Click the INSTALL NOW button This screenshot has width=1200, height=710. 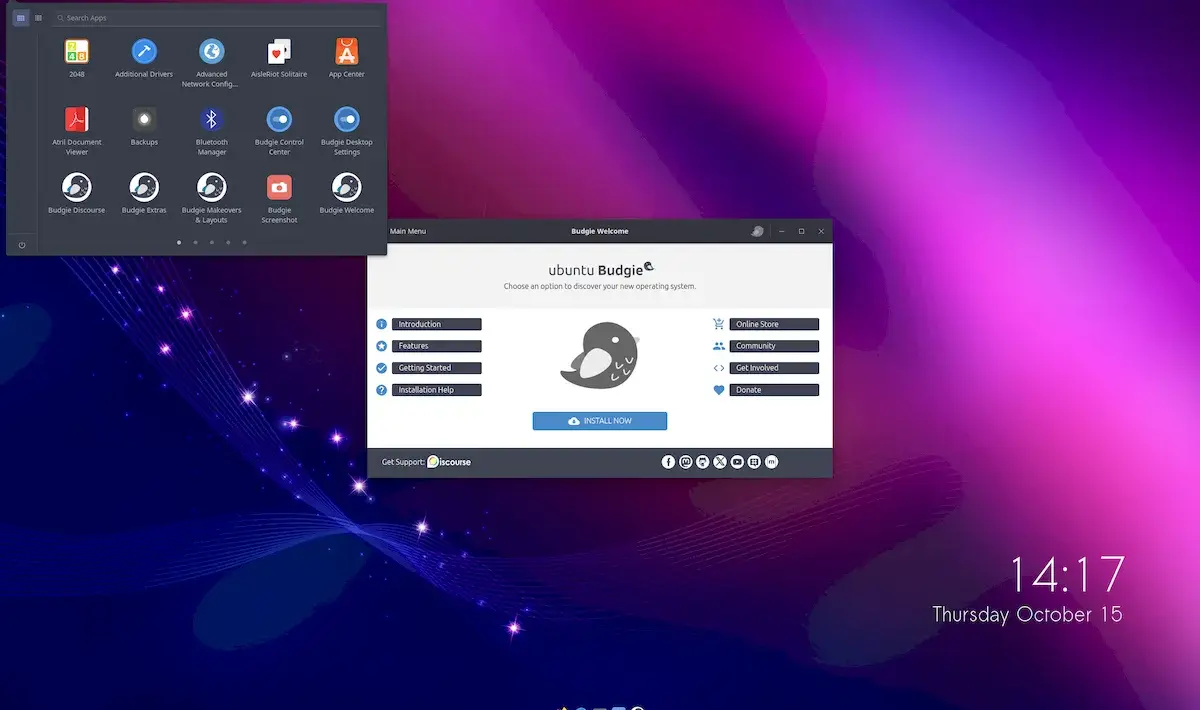point(600,421)
